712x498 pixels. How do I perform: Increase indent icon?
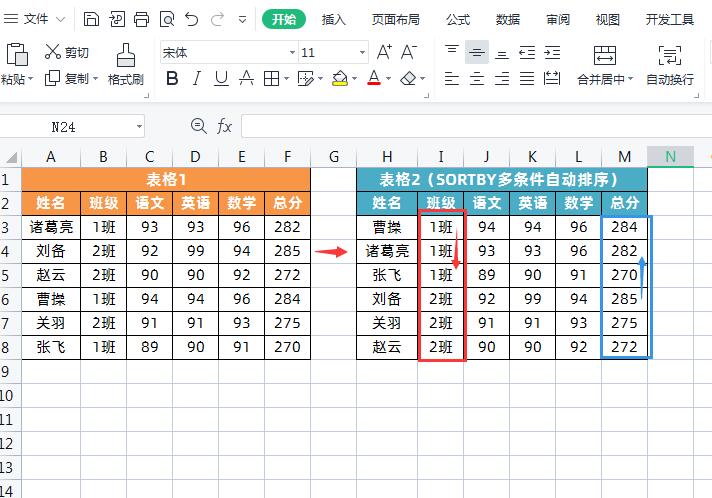[552, 53]
